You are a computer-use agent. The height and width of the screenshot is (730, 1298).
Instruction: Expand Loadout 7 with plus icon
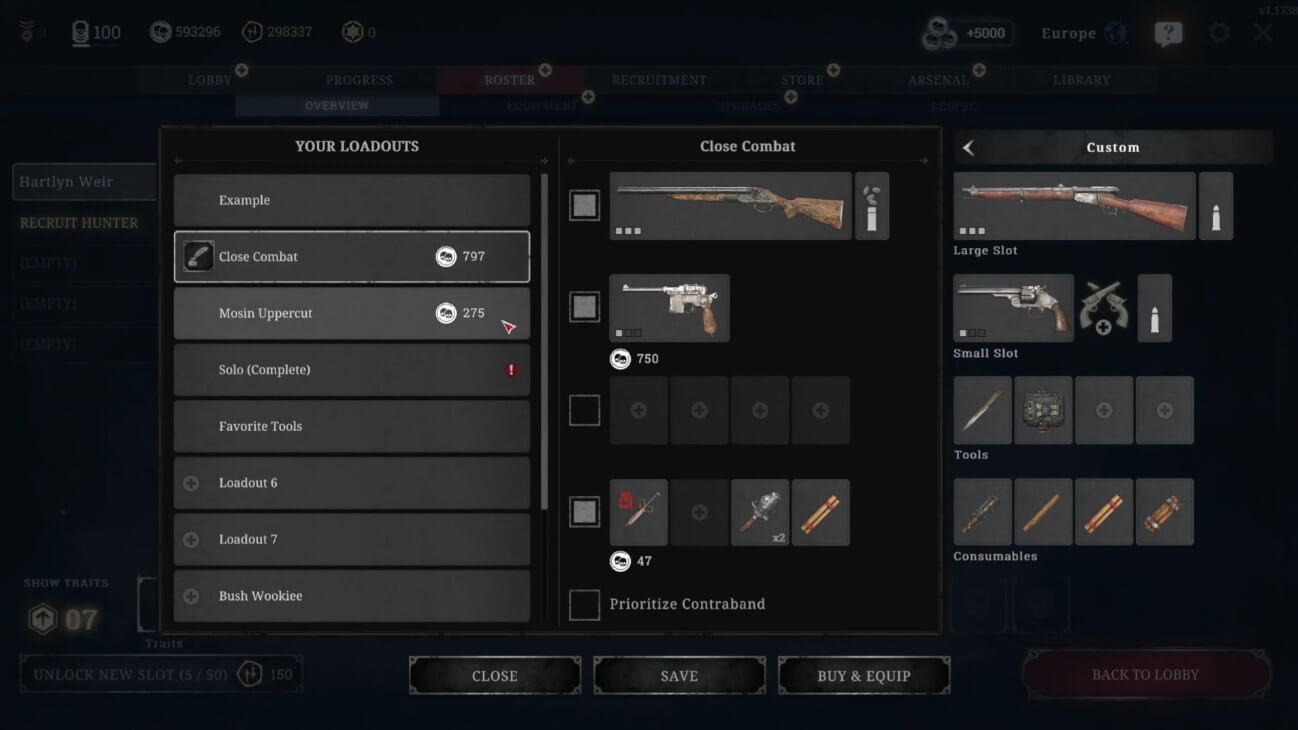tap(191, 540)
